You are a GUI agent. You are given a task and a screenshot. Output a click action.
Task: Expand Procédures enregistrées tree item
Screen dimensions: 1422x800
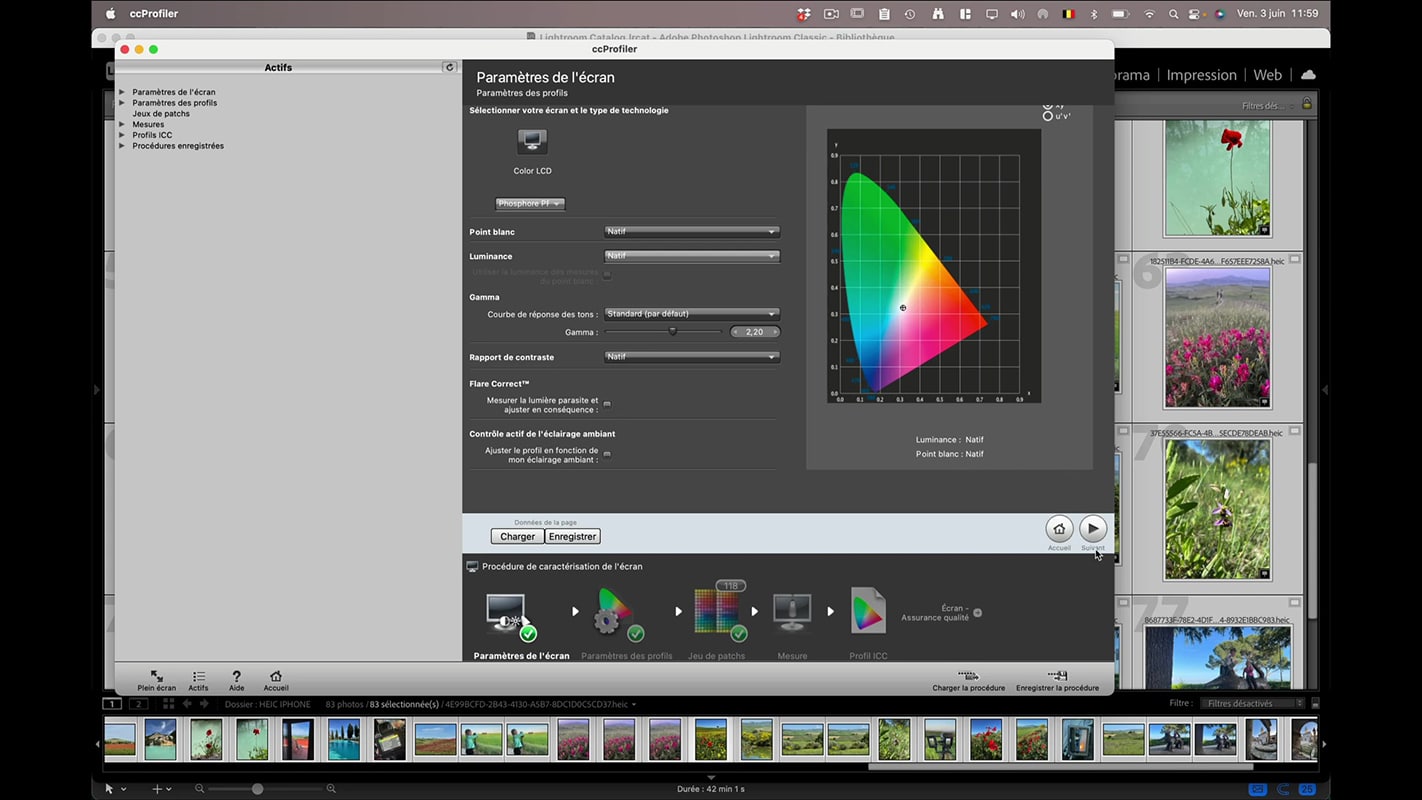tap(122, 146)
